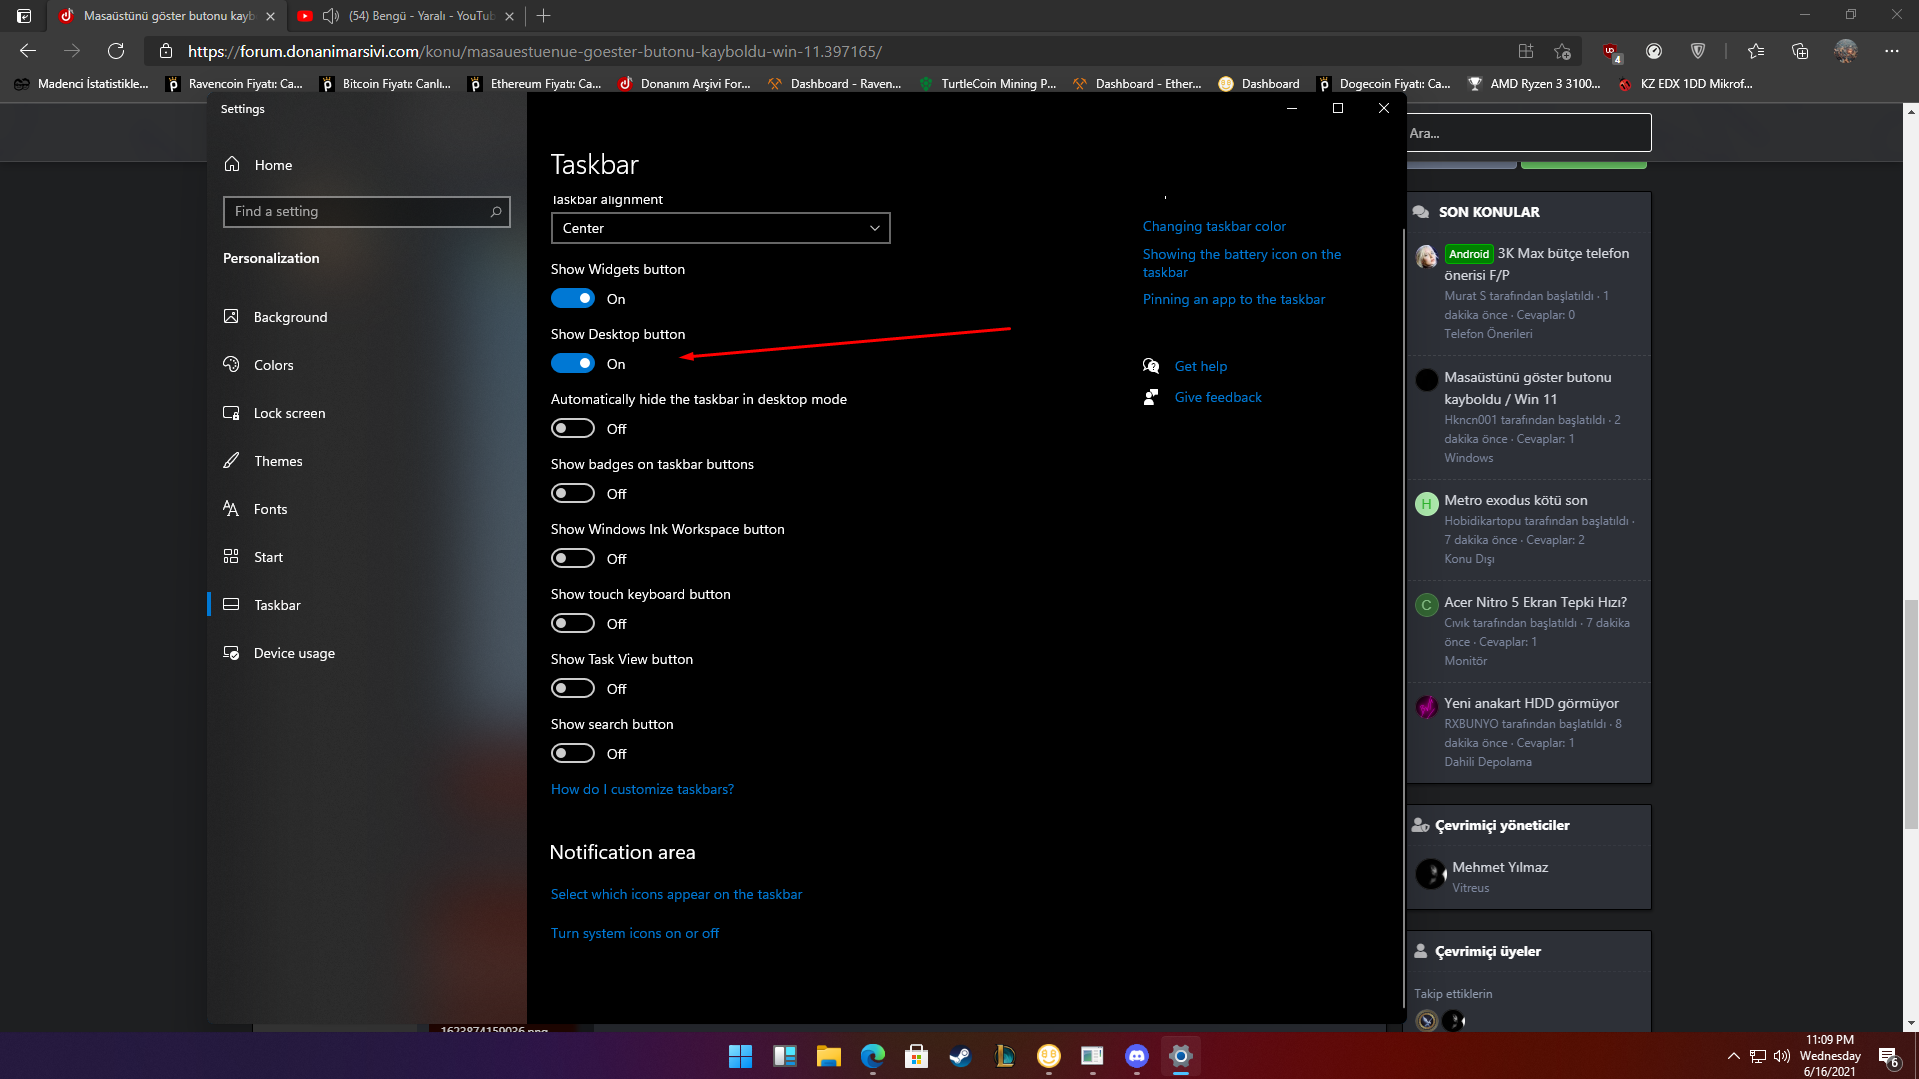
Task: Open the Home settings page
Action: pyautogui.click(x=272, y=165)
